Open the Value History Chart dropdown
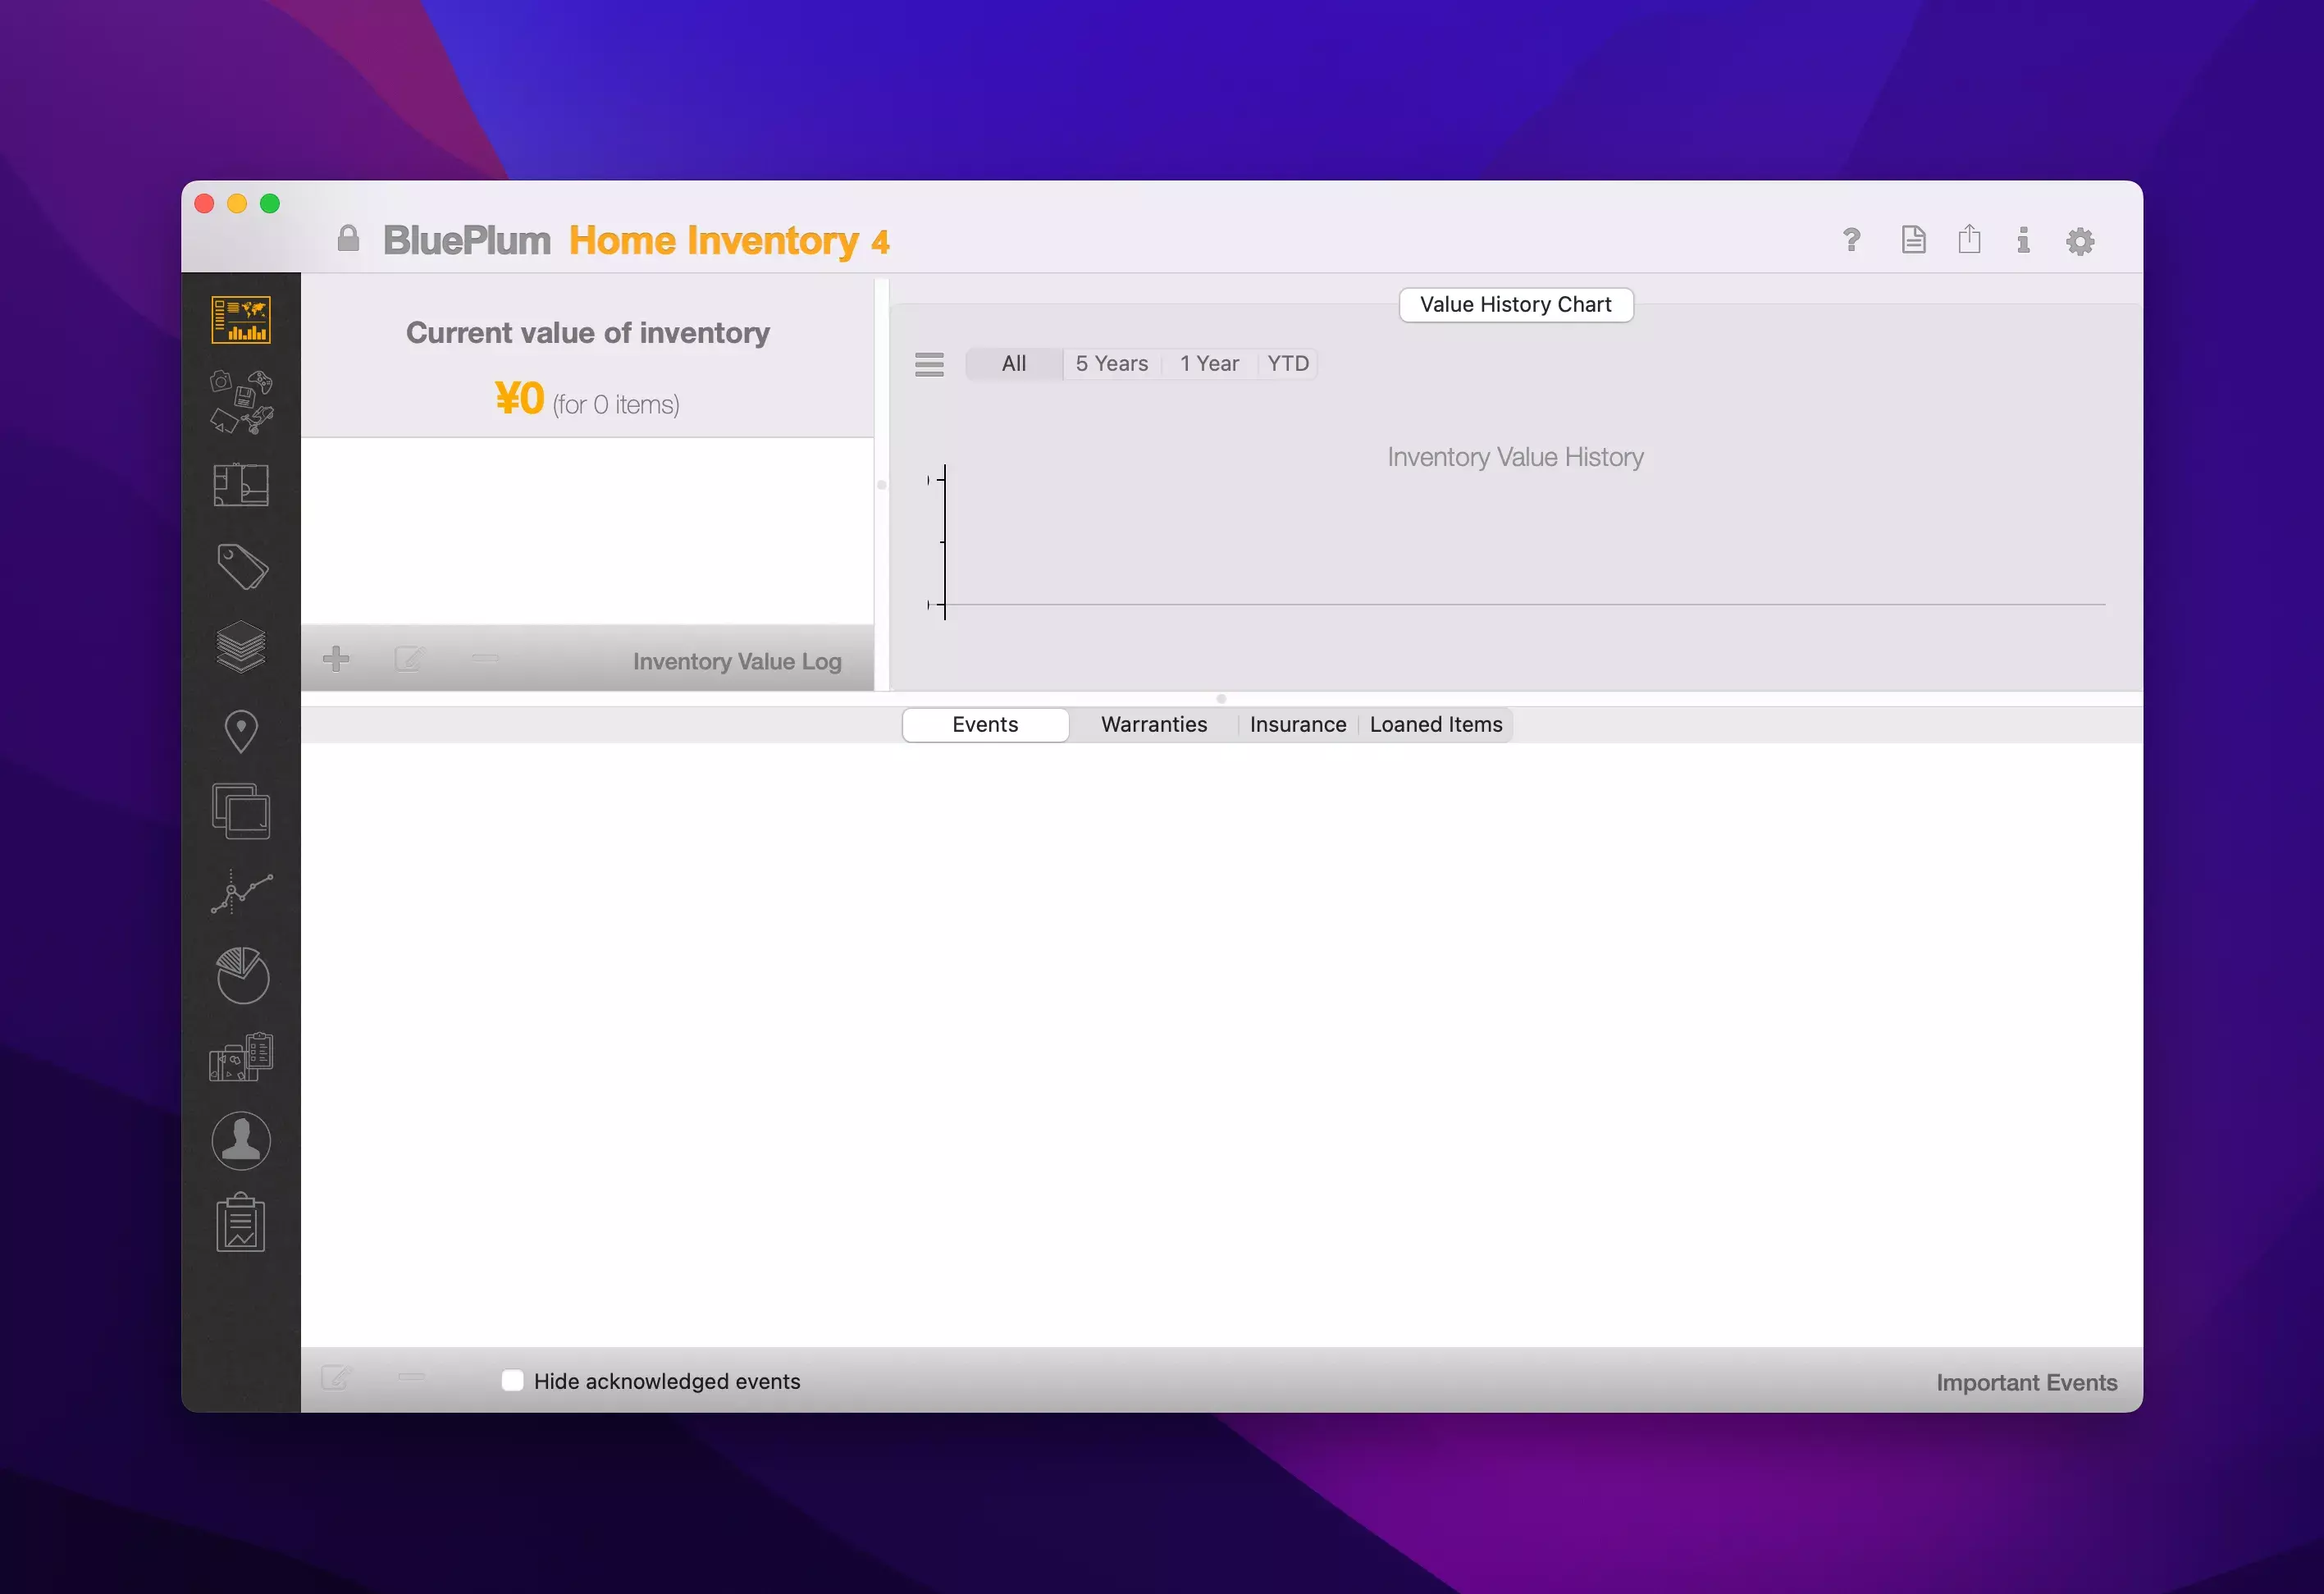This screenshot has width=2324, height=1594. click(1515, 305)
